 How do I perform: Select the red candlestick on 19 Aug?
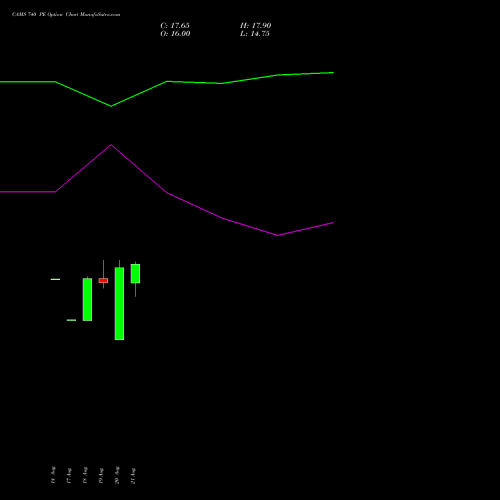(103, 280)
